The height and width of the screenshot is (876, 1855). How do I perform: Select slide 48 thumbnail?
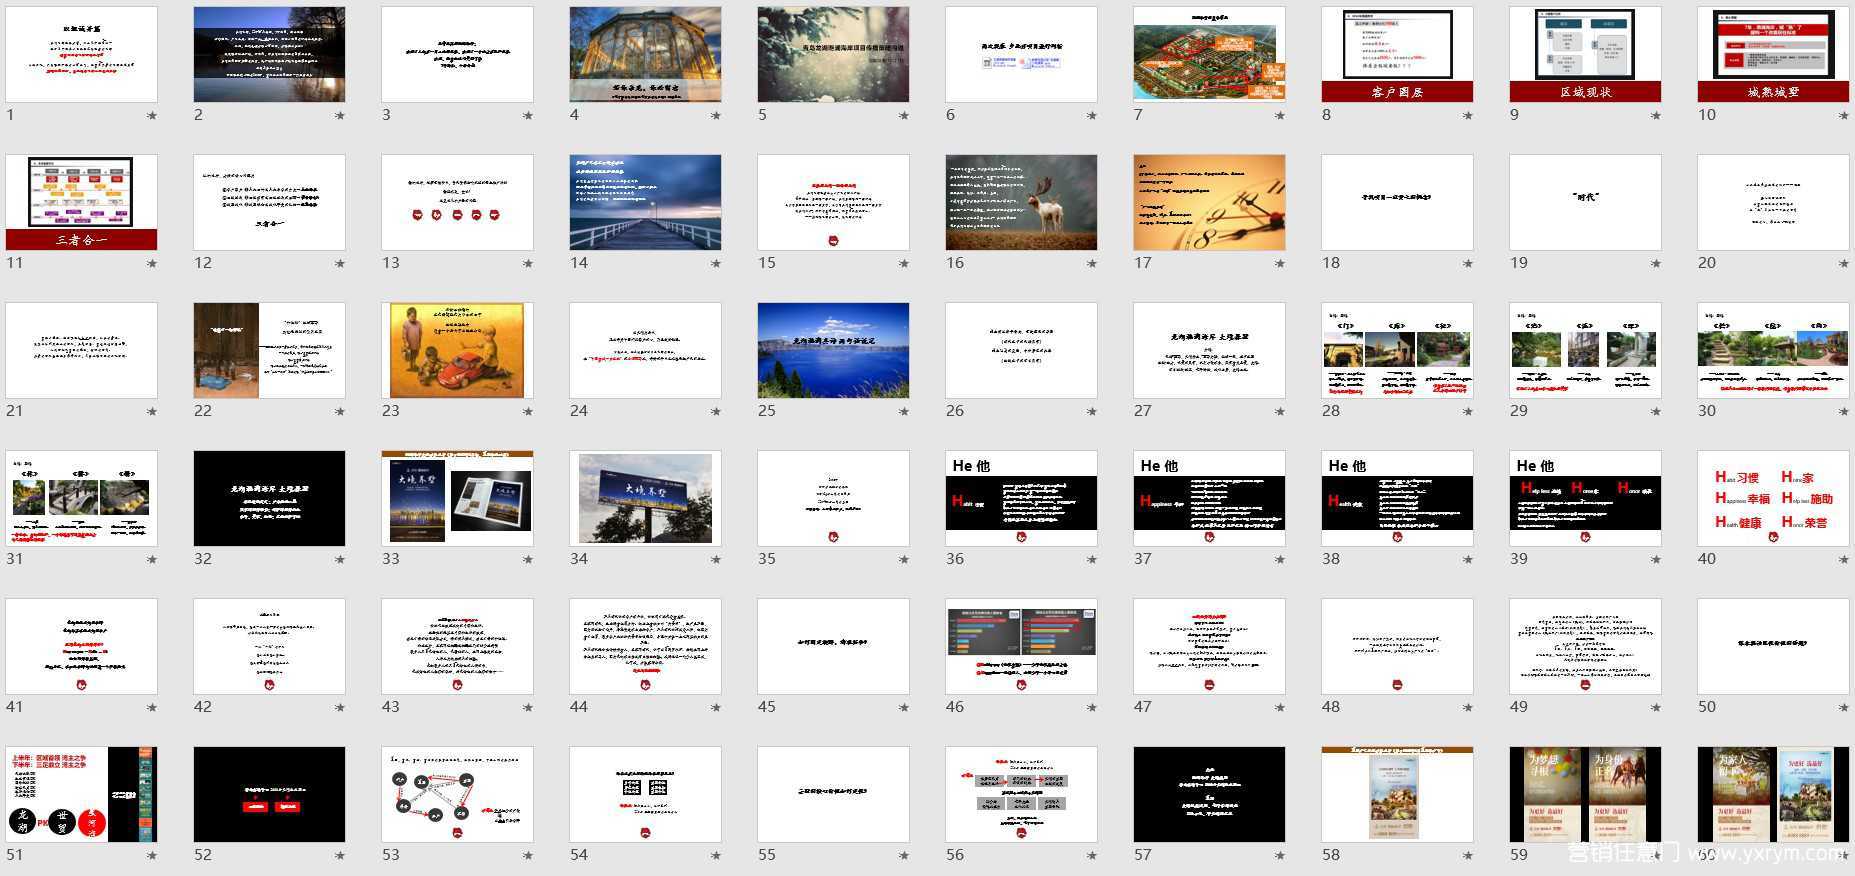[x=1397, y=646]
